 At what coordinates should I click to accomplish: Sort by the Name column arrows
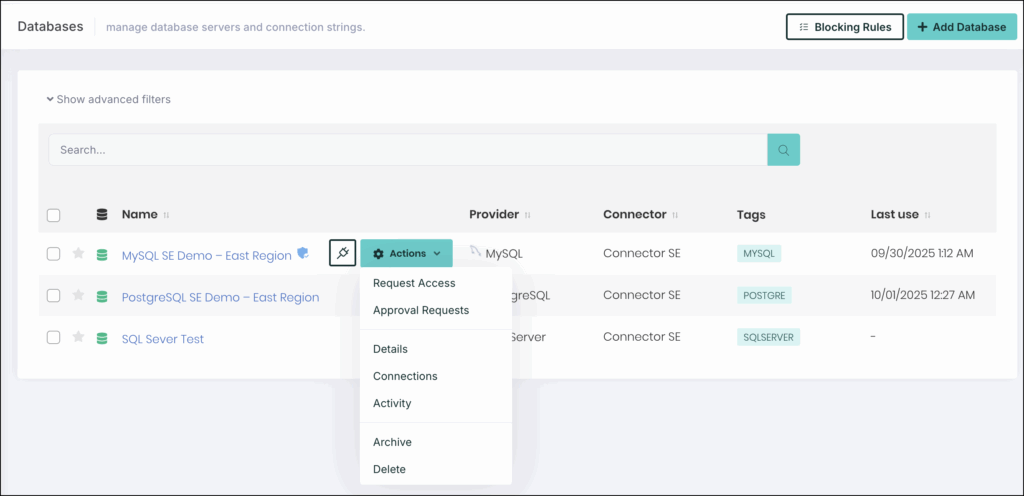167,215
